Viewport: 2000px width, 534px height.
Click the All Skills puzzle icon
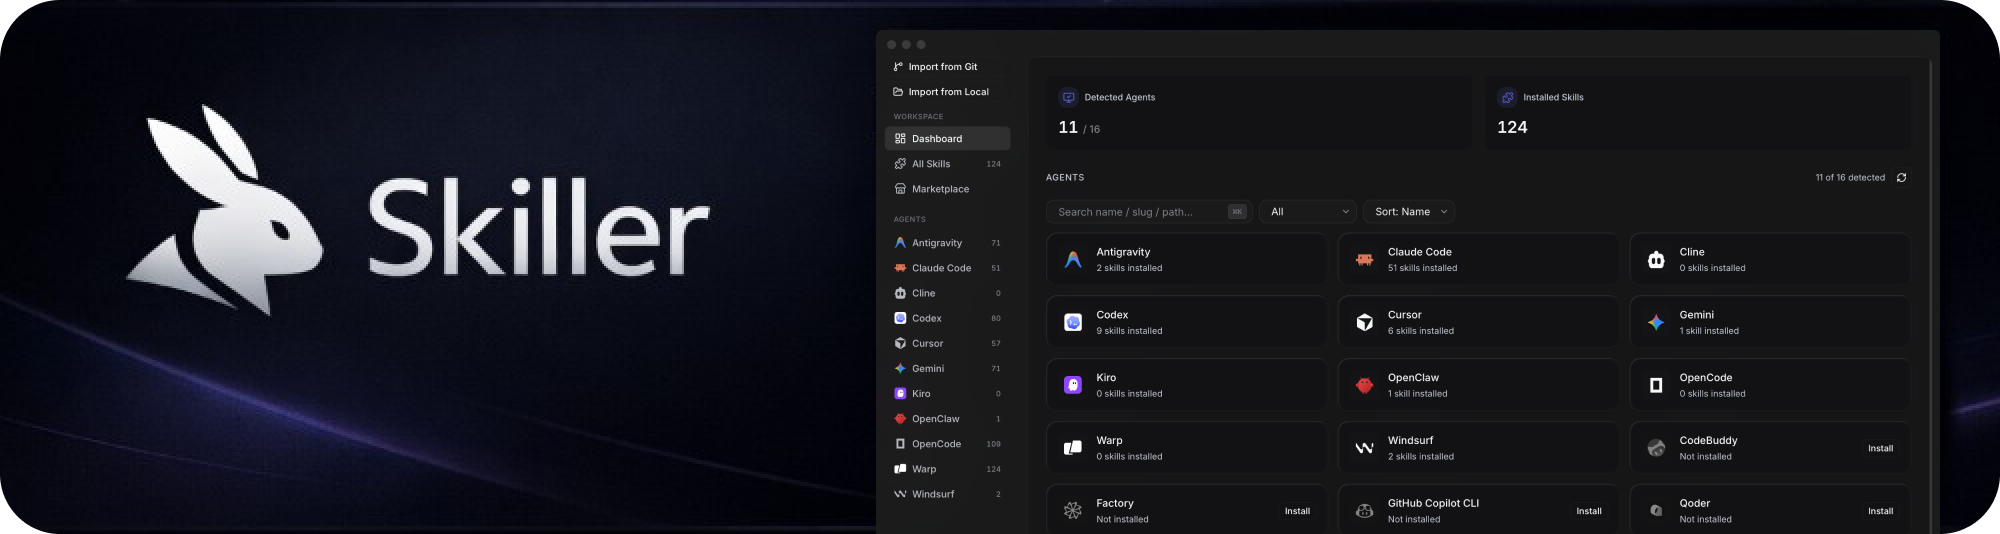[x=900, y=164]
